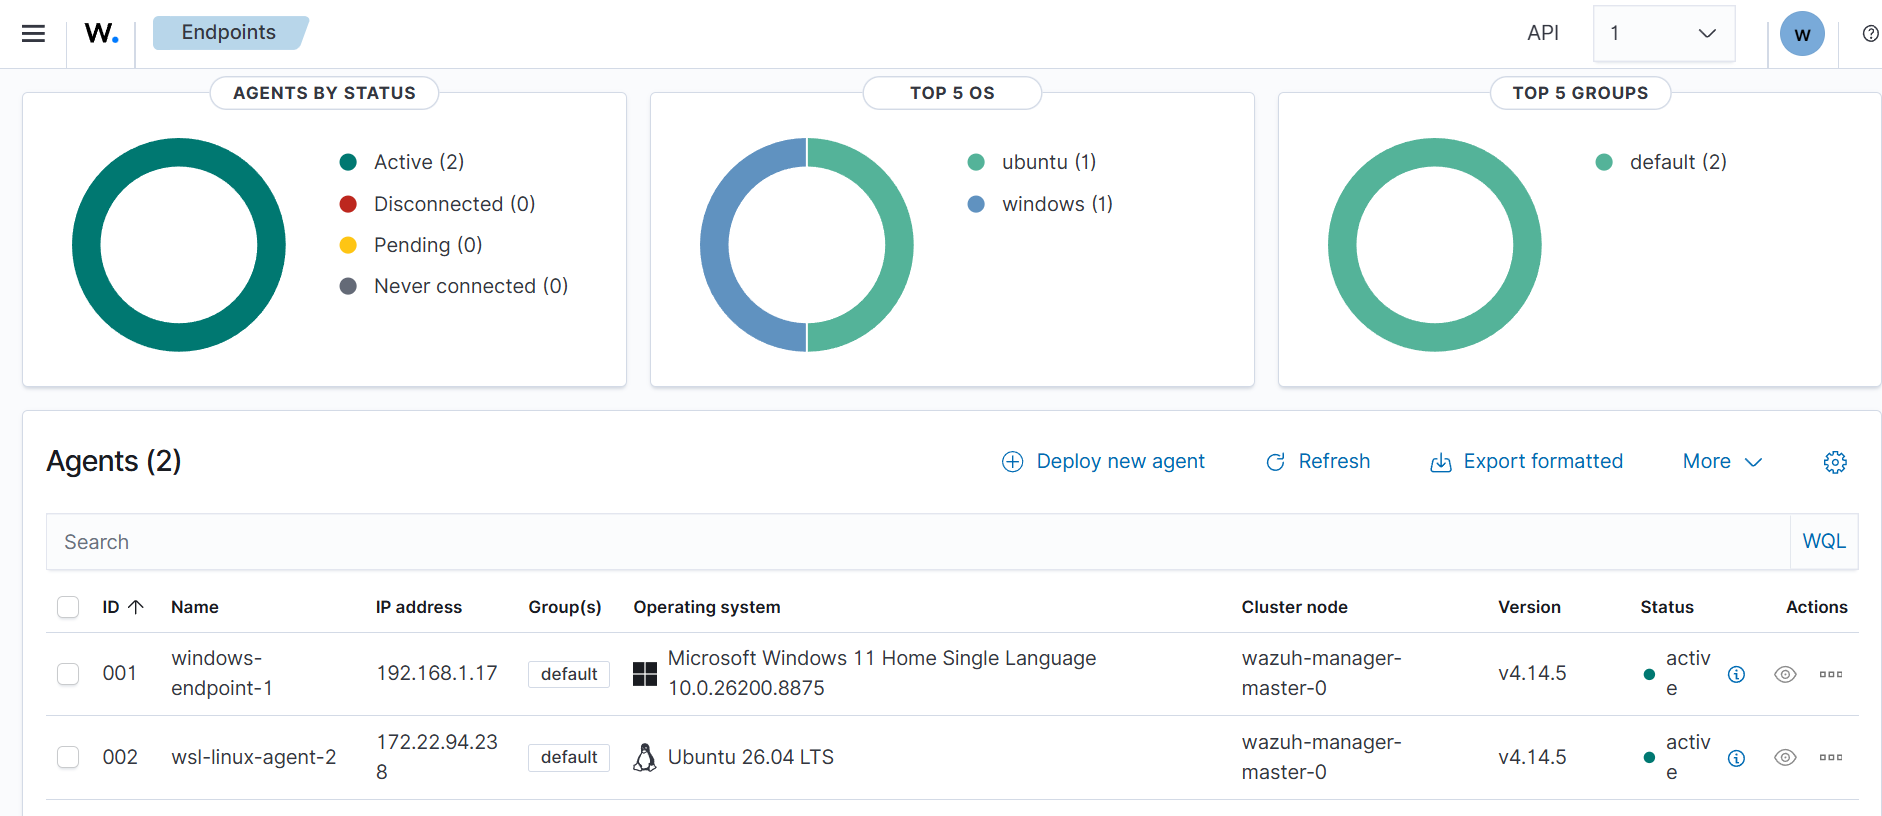
Task: Click ubuntu legend color dot
Action: point(976,162)
